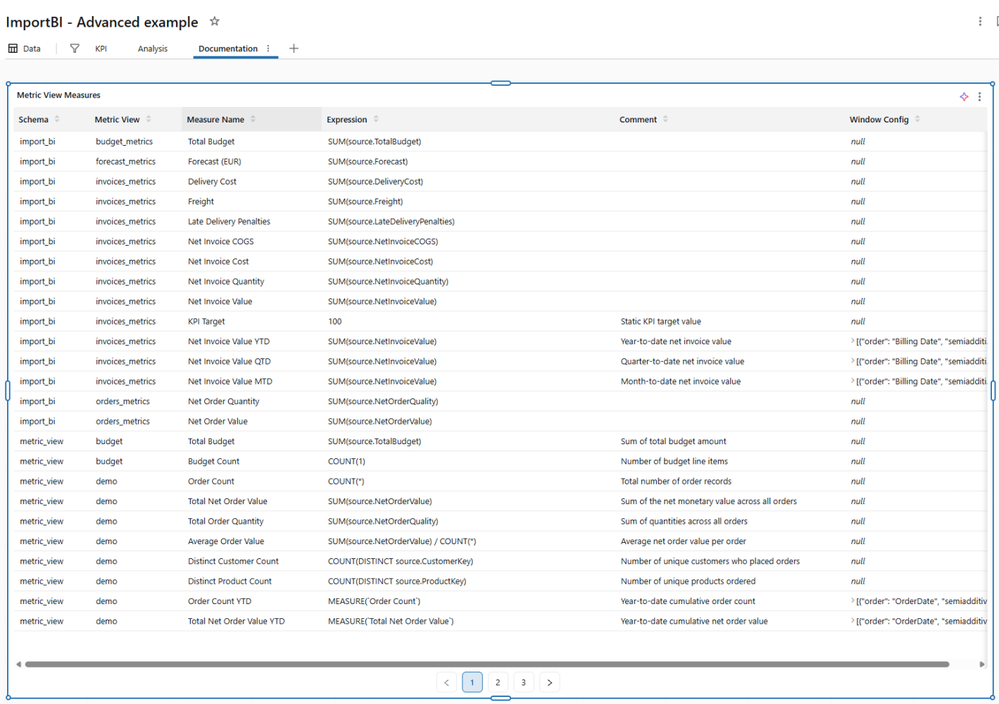Click the Quarter-to-date net invoice value comment
Image resolution: width=999 pixels, height=704 pixels.
682,361
